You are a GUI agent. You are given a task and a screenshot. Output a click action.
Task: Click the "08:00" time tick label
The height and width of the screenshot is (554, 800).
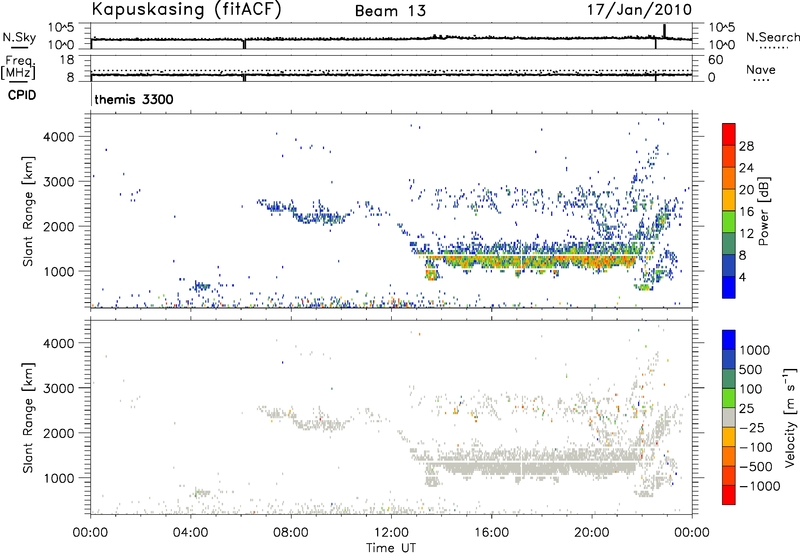(291, 533)
